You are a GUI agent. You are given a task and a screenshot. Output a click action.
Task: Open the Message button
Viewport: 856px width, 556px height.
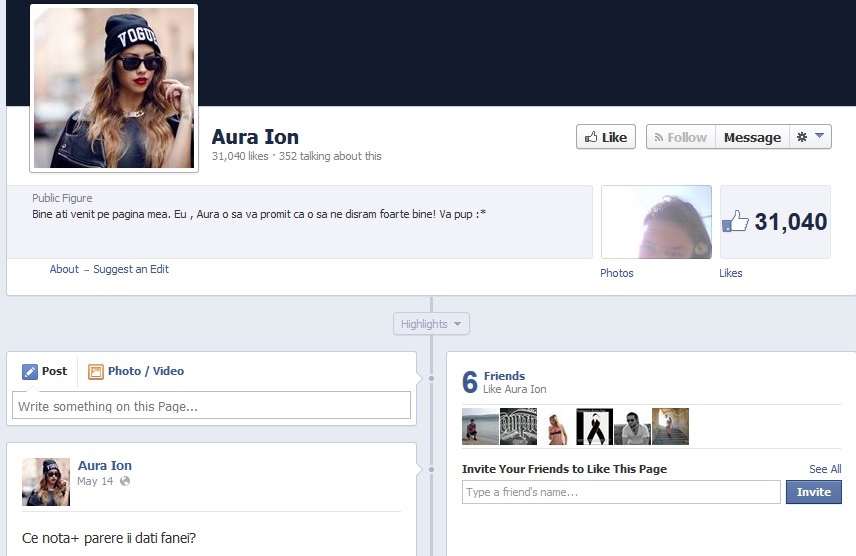click(752, 137)
